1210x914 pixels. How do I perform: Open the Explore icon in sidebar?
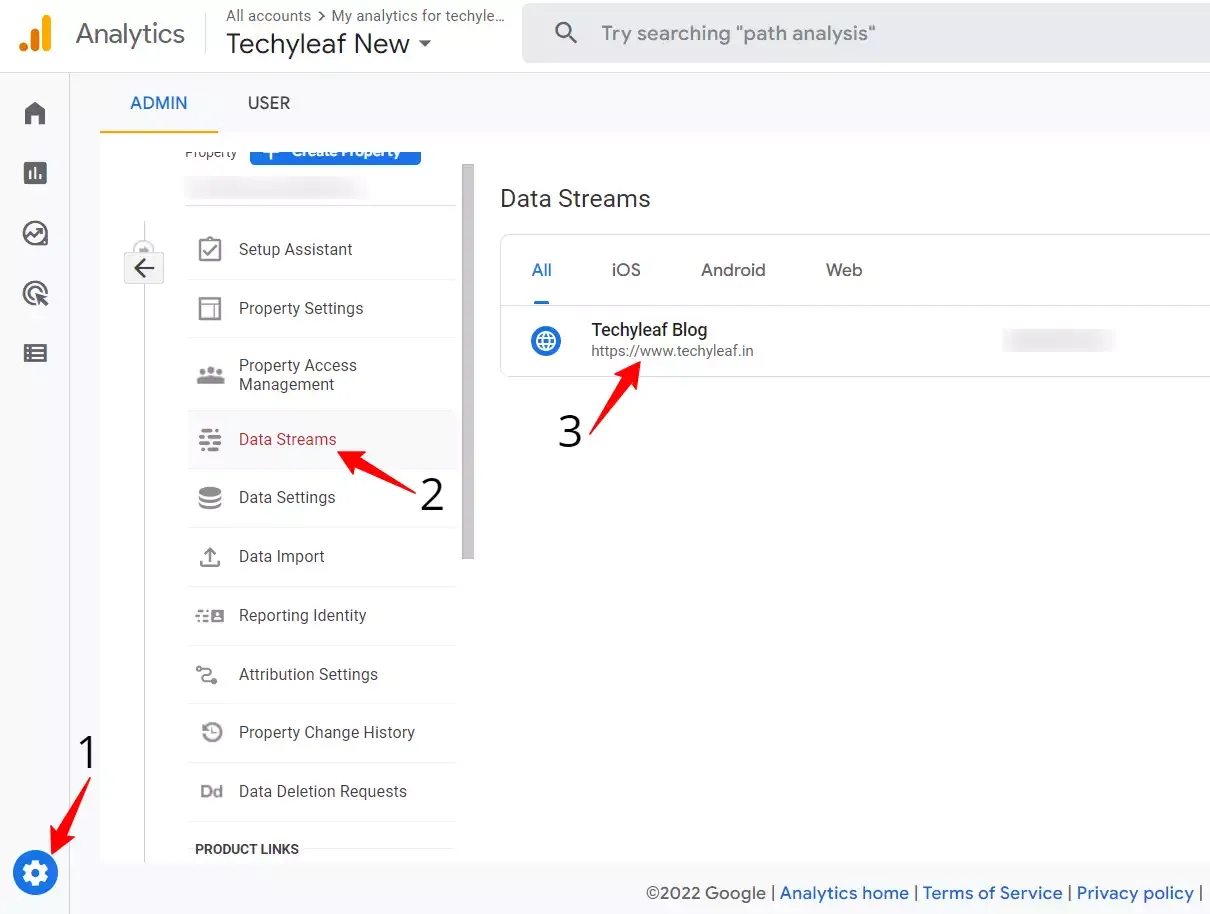35,233
